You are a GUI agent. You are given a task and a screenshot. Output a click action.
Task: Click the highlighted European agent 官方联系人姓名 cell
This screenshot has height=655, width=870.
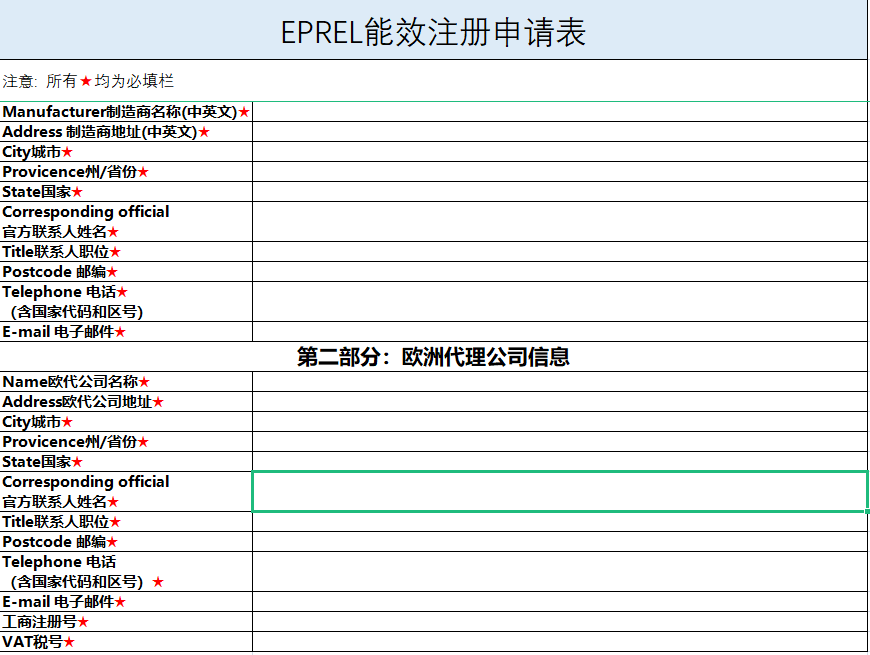[x=560, y=491]
